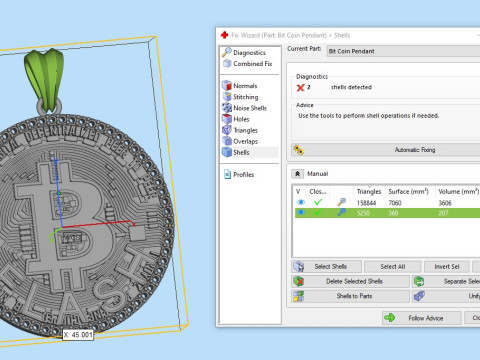Select the shell row with volume 3606
This screenshot has height=360, width=480.
tap(387, 203)
